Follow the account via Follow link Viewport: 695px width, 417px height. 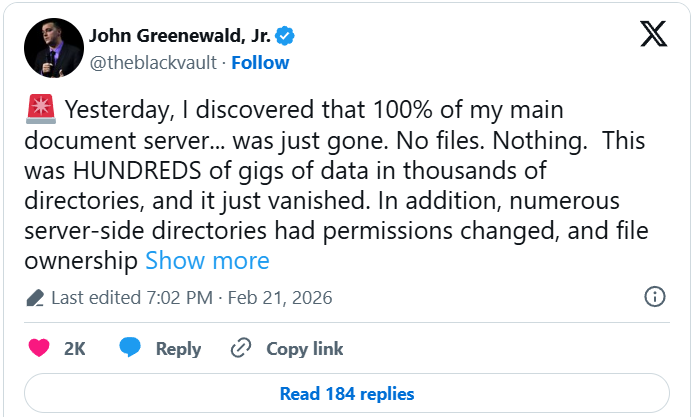click(261, 62)
